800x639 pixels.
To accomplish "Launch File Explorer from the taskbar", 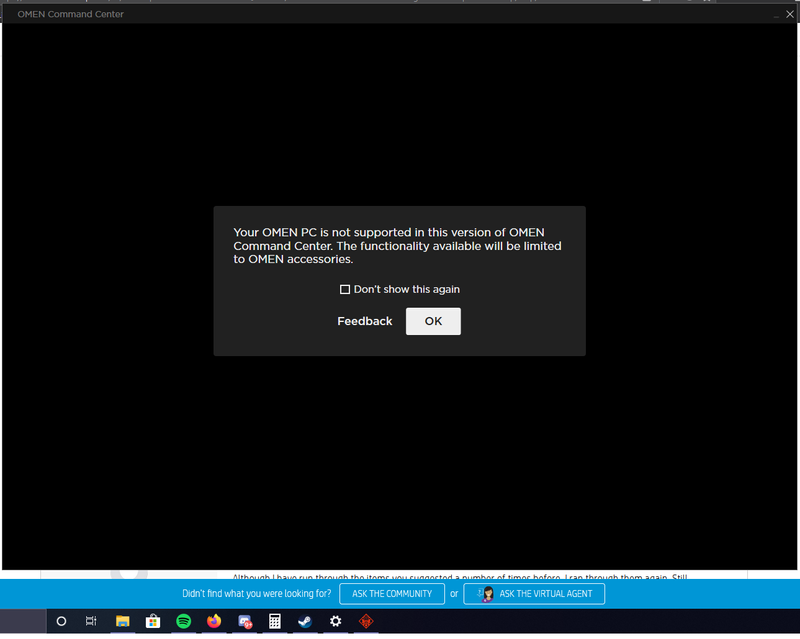I will click(122, 621).
